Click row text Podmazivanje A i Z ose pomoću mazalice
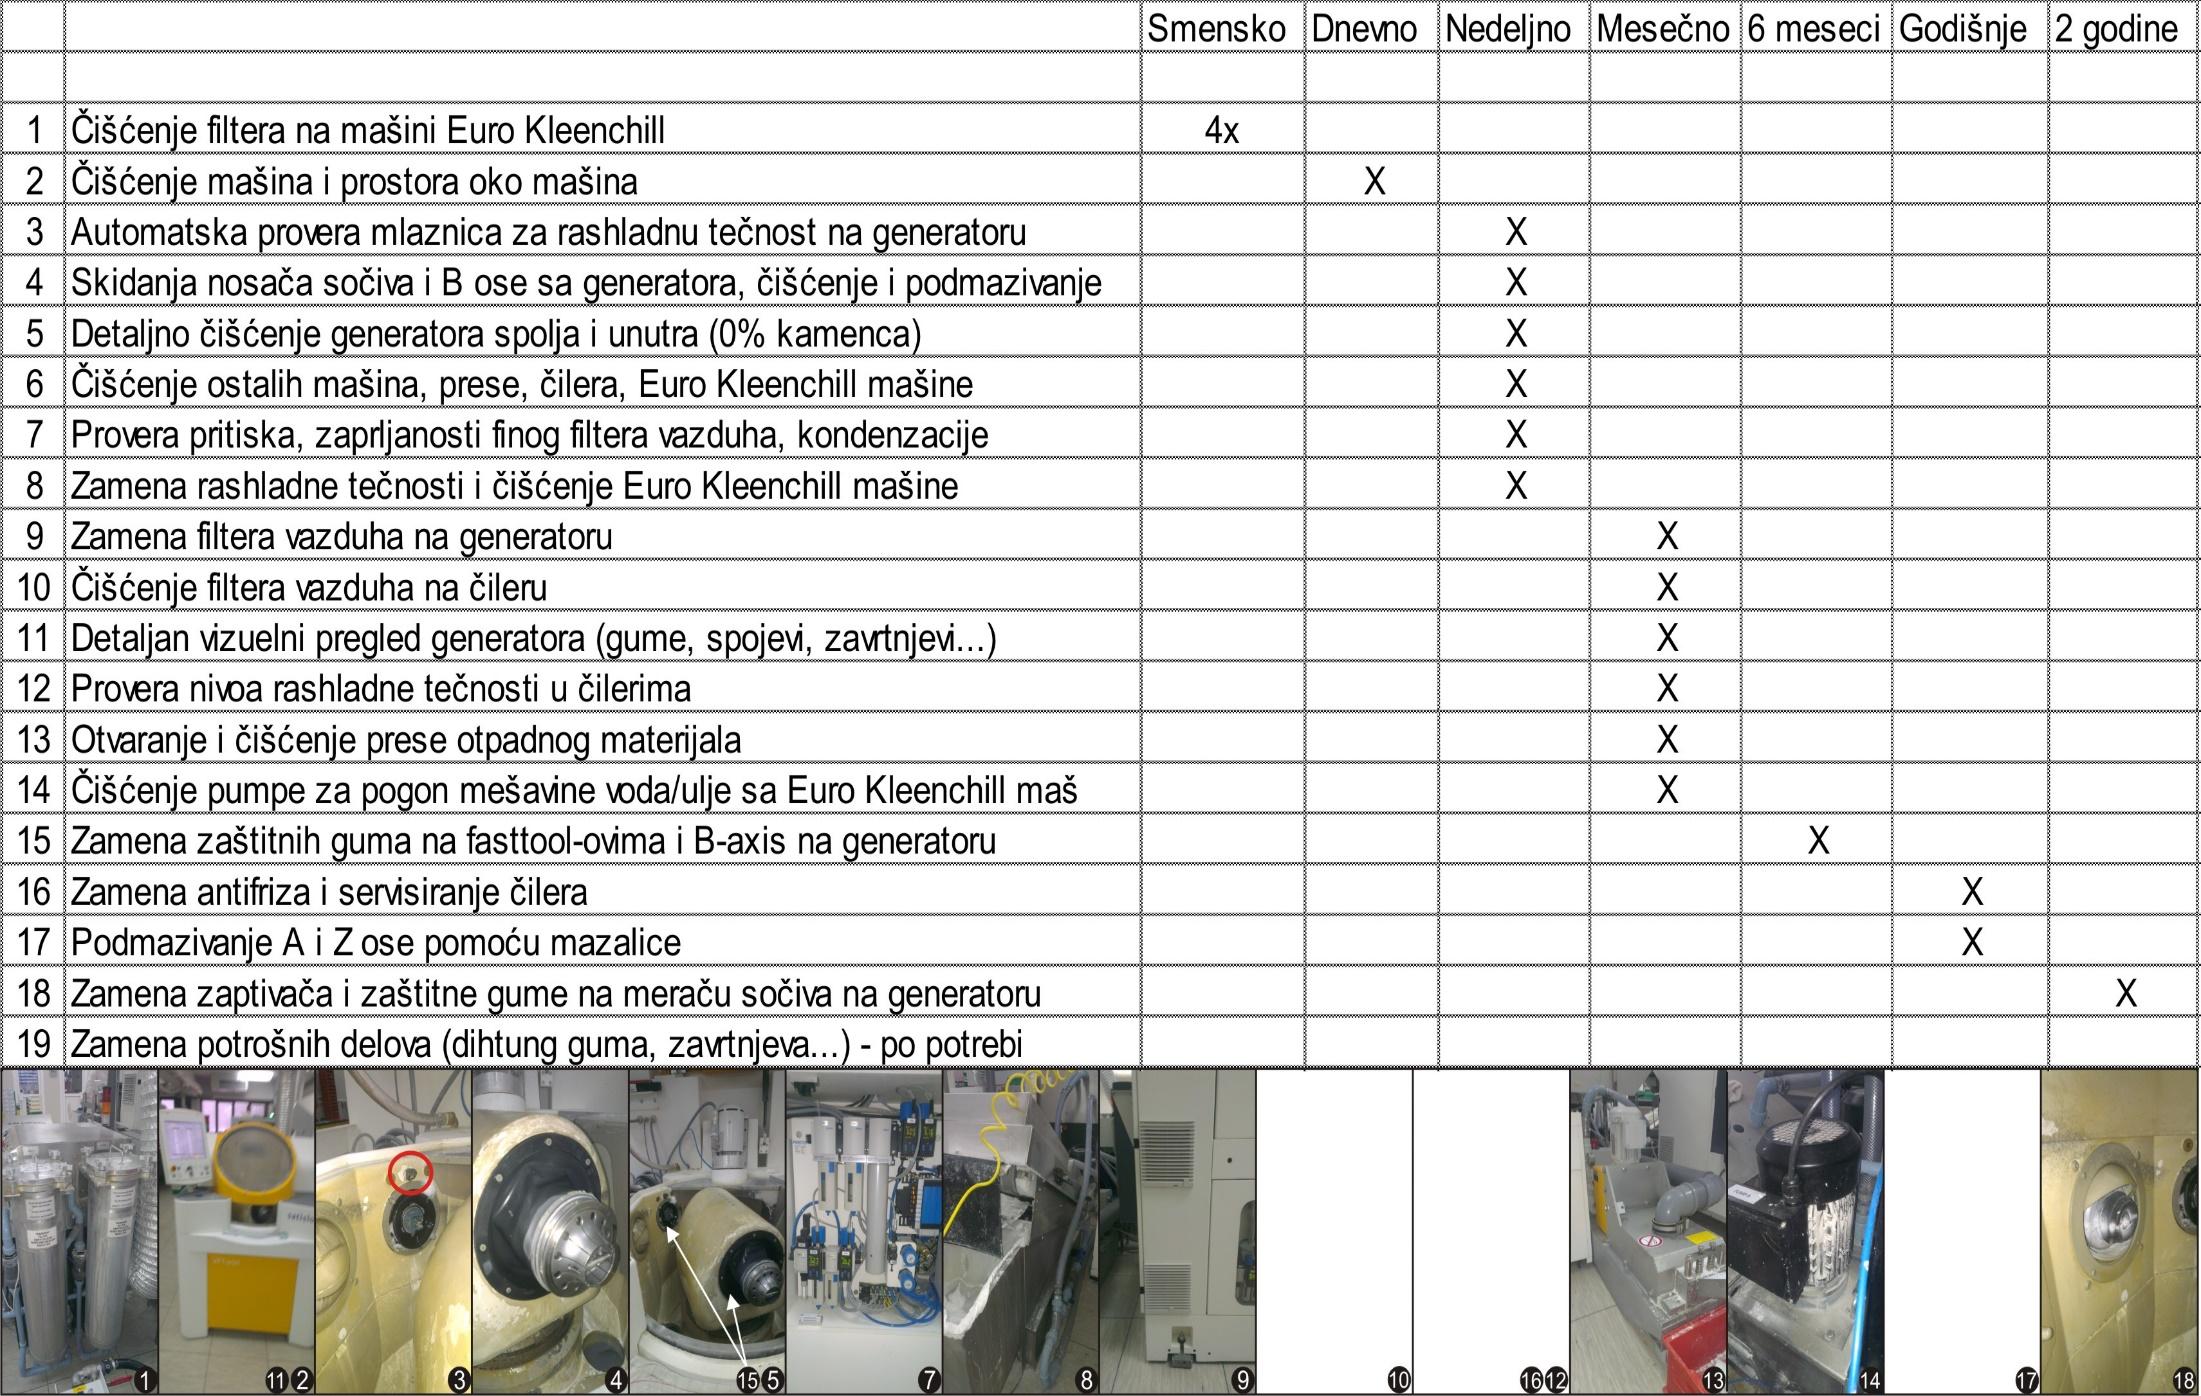This screenshot has height=1396, width=2201. pyautogui.click(x=375, y=943)
